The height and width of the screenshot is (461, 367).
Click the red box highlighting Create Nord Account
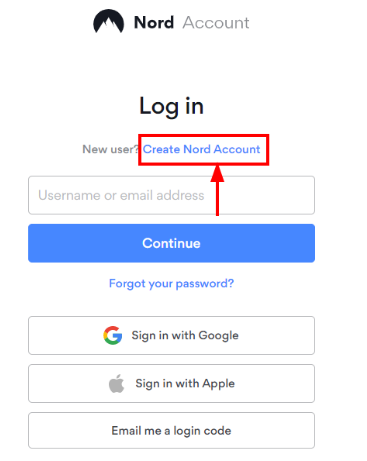click(204, 150)
